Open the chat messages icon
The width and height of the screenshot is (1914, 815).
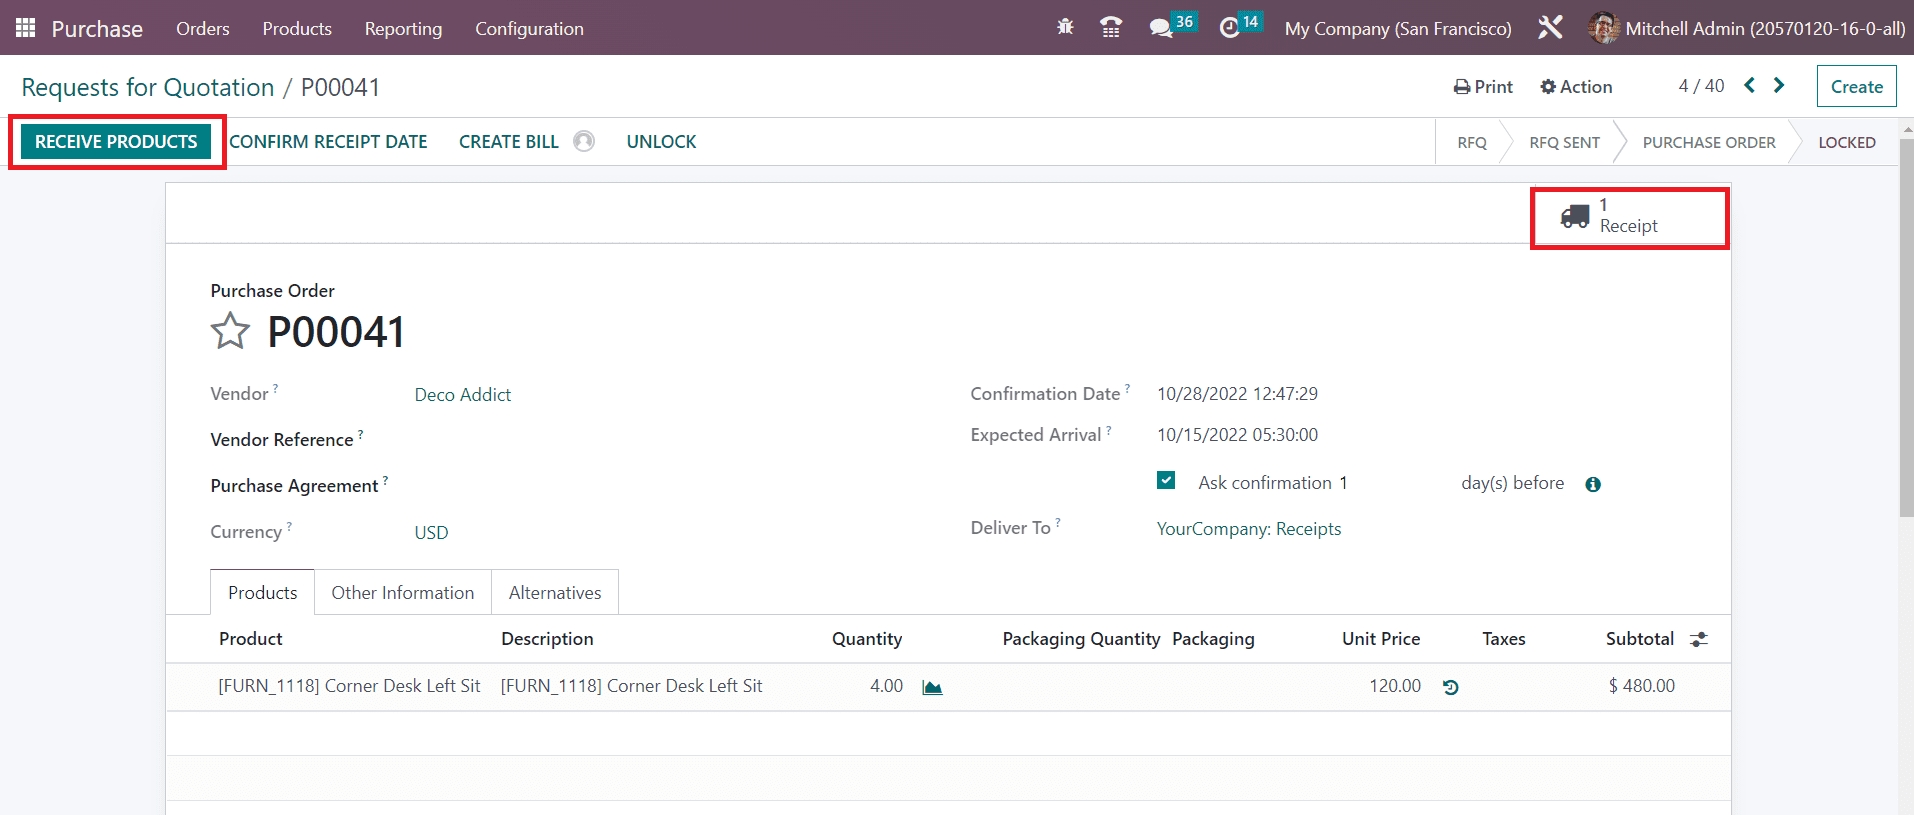click(x=1161, y=28)
